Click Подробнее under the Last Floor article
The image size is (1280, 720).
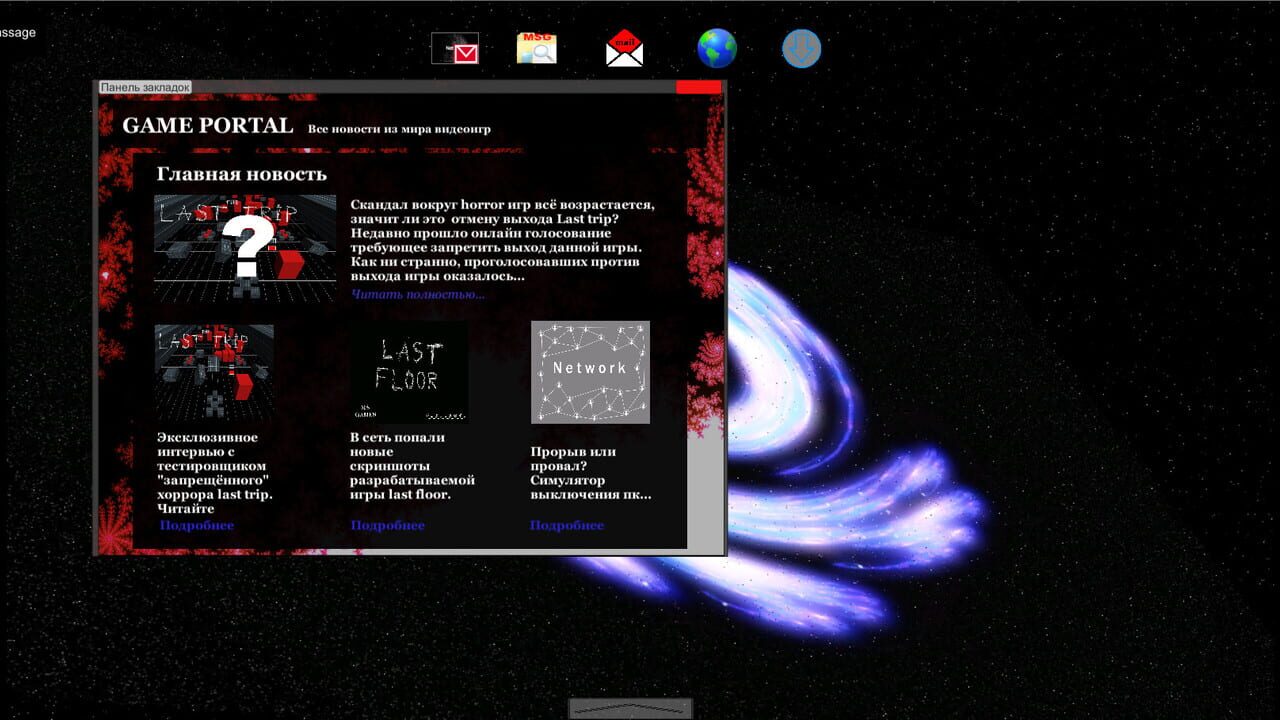pyautogui.click(x=388, y=525)
